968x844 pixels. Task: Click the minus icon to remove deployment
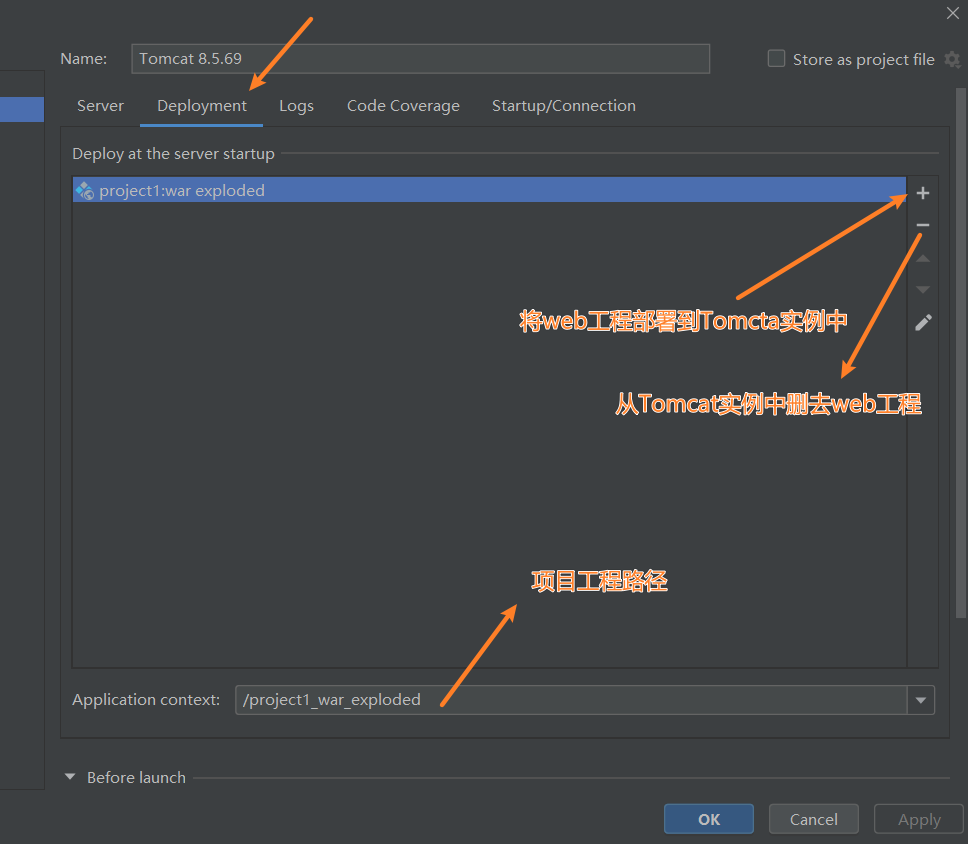[922, 225]
